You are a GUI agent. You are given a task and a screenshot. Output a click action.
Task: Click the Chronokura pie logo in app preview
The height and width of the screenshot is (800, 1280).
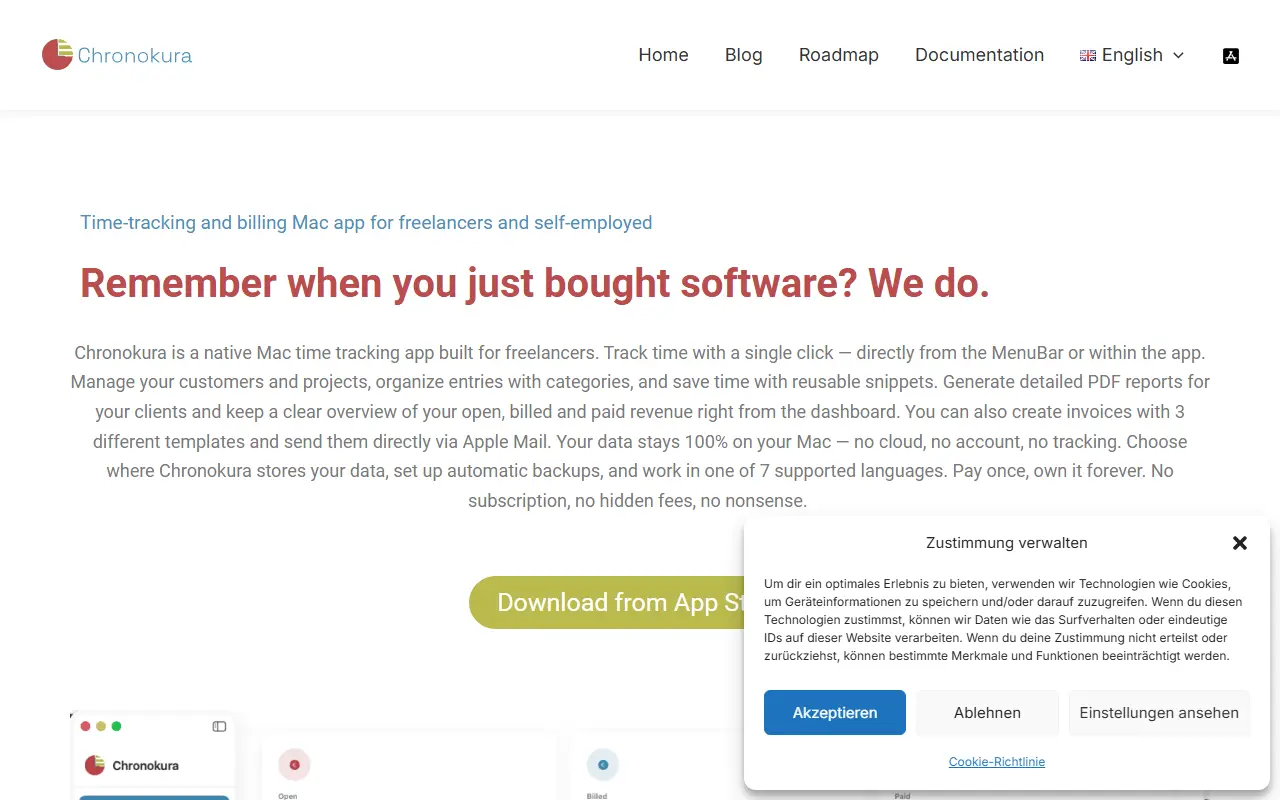(95, 765)
